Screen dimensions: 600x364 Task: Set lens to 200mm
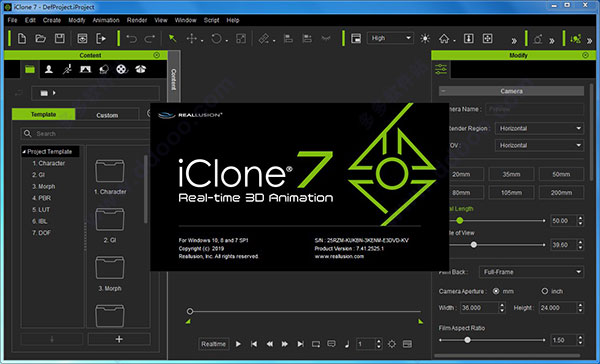coord(561,193)
